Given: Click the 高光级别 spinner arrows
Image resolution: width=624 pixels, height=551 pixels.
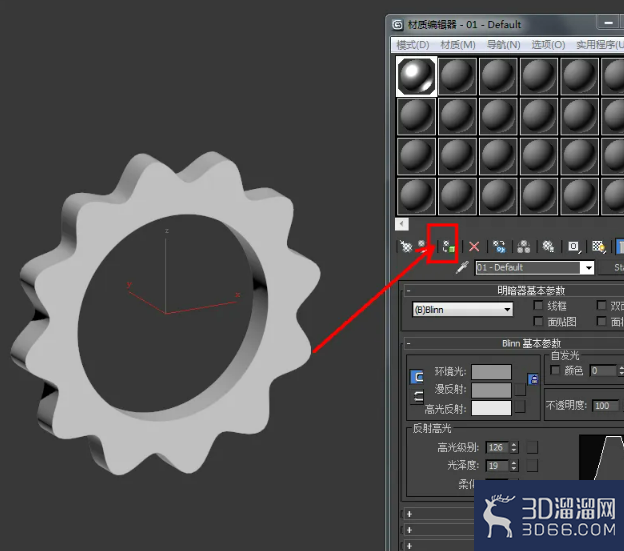Looking at the screenshot, I should click(514, 448).
